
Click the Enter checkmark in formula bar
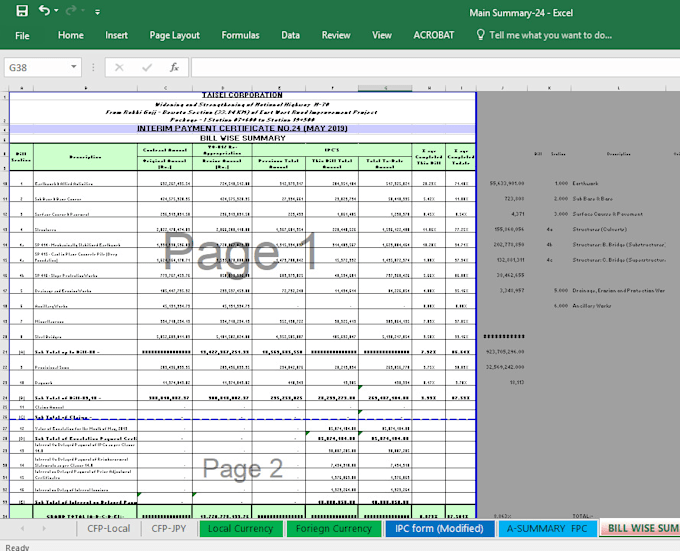coord(147,67)
